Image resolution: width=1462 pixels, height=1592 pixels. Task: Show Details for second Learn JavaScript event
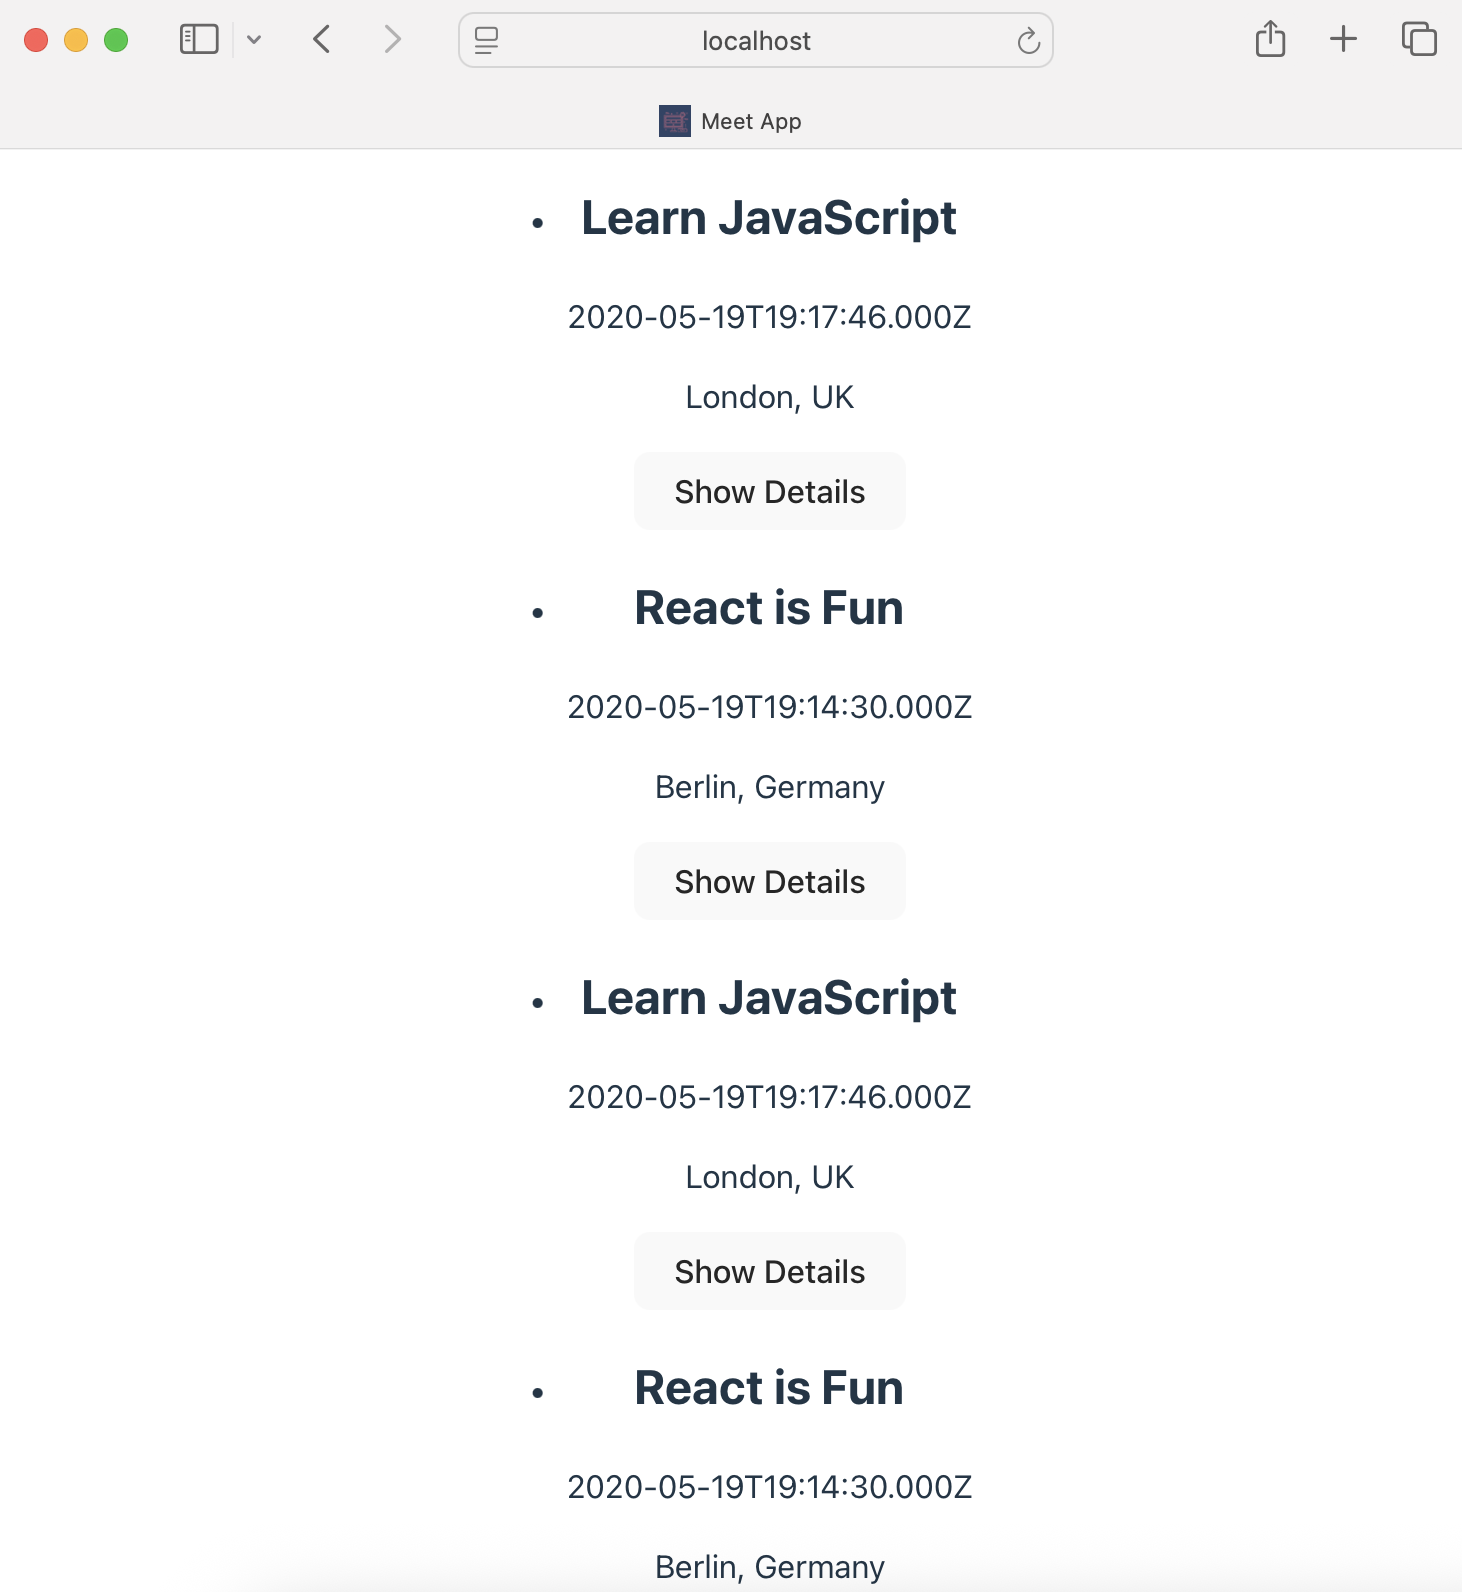pos(770,1271)
